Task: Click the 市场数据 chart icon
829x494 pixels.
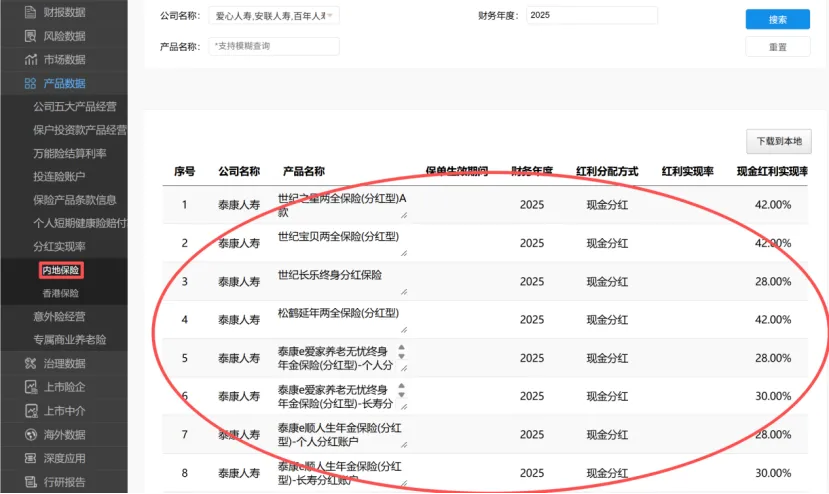Action: click(x=31, y=59)
